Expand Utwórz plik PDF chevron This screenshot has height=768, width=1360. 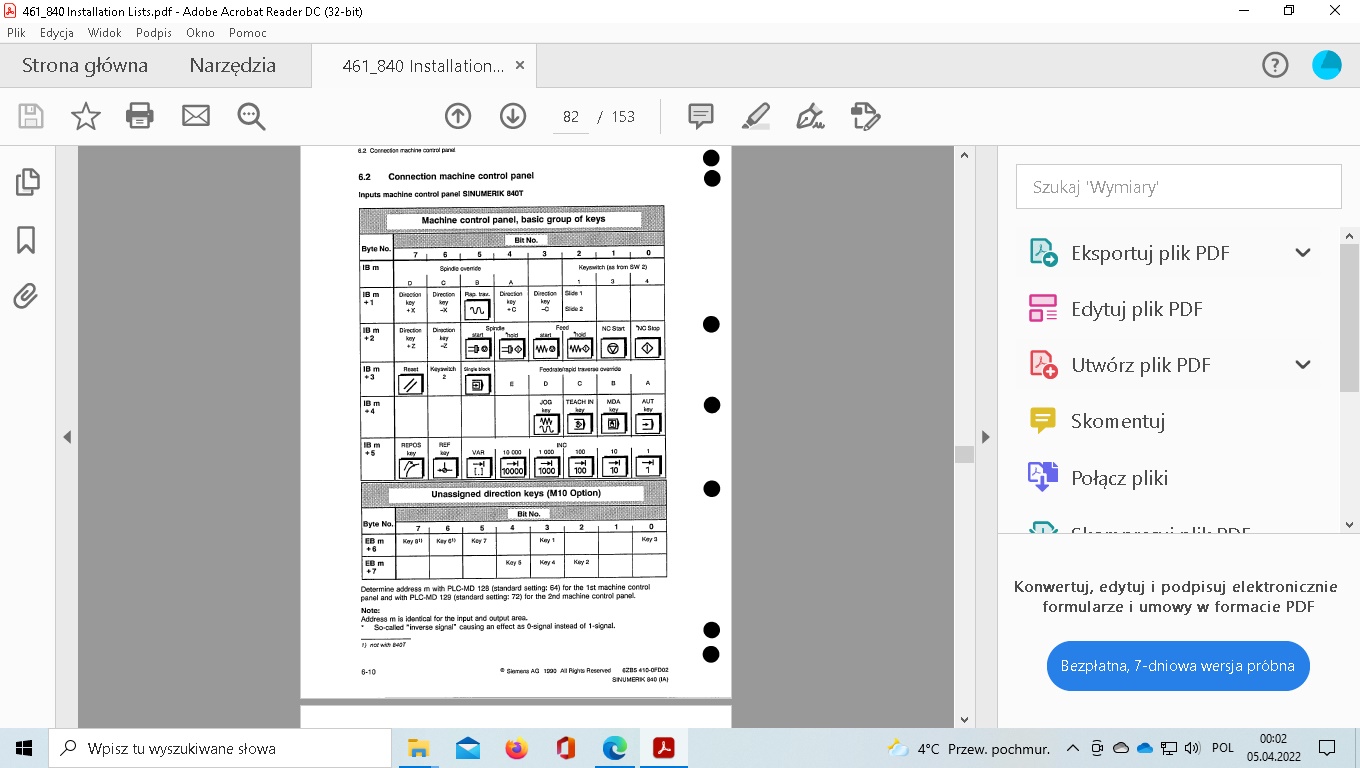(x=1303, y=364)
